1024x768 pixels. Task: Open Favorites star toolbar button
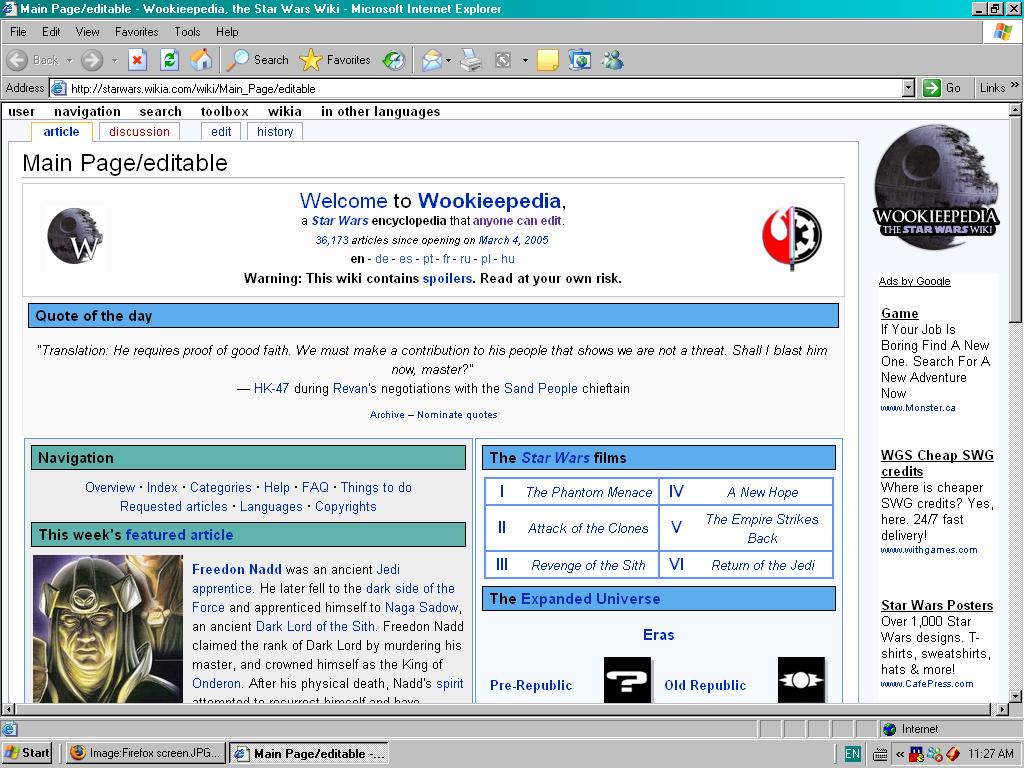point(335,60)
